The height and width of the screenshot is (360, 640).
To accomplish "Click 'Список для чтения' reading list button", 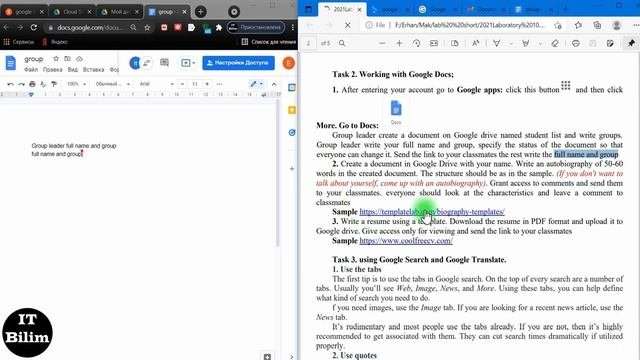I will click(x=269, y=42).
